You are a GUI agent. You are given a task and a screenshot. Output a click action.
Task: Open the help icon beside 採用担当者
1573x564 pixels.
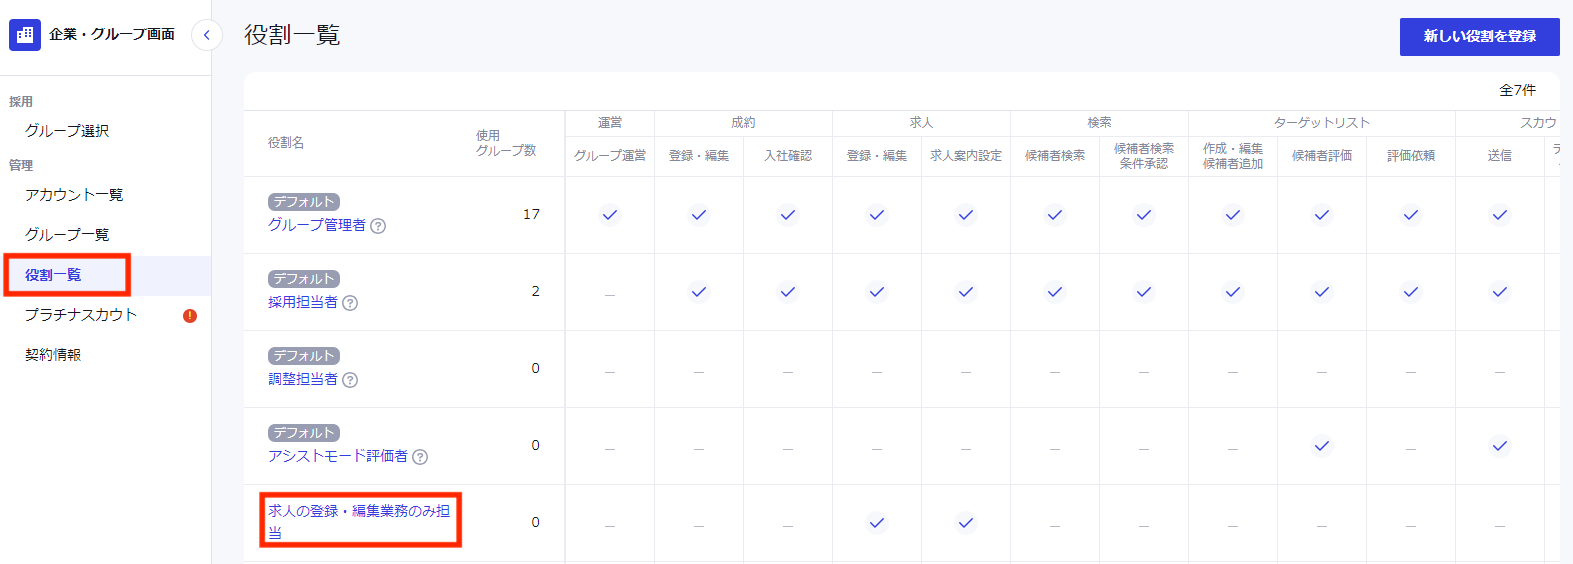point(350,303)
